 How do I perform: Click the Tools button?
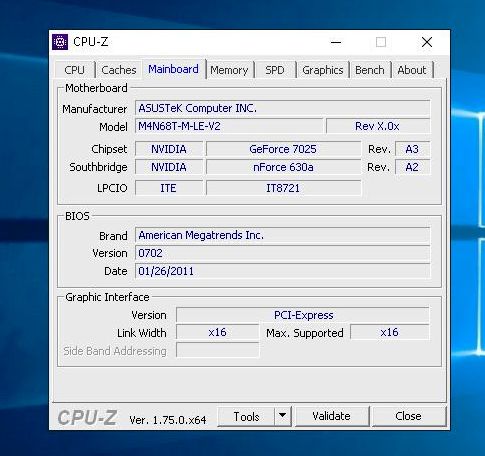246,416
